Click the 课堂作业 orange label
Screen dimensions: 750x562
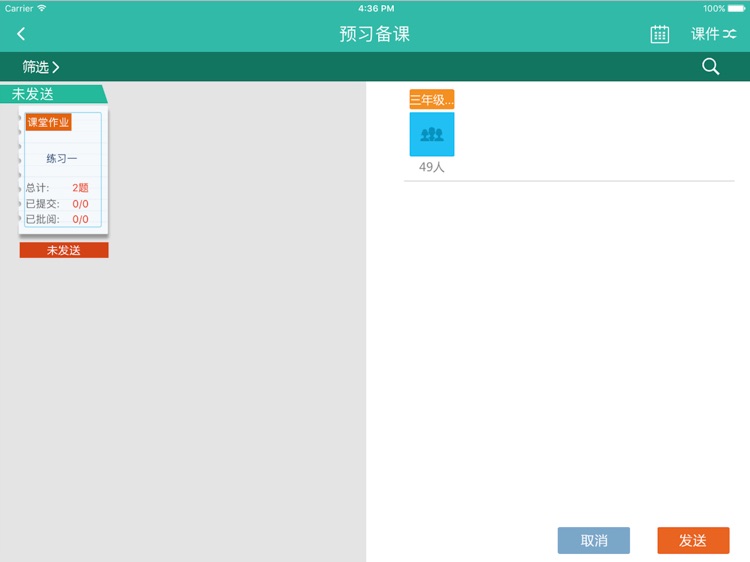coord(48,122)
